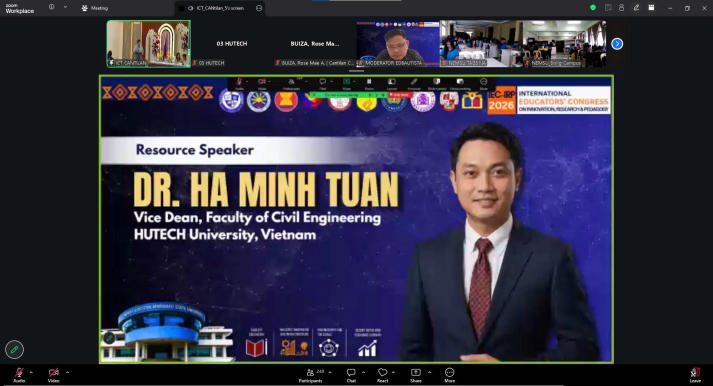This screenshot has height=386, width=713.
Task: Expand the caret next to Participants
Action: 330,372
